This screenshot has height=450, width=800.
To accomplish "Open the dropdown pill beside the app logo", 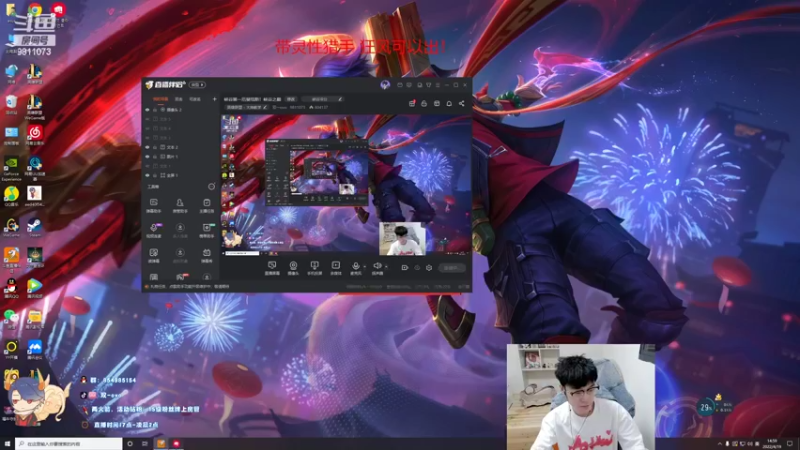I will point(197,85).
